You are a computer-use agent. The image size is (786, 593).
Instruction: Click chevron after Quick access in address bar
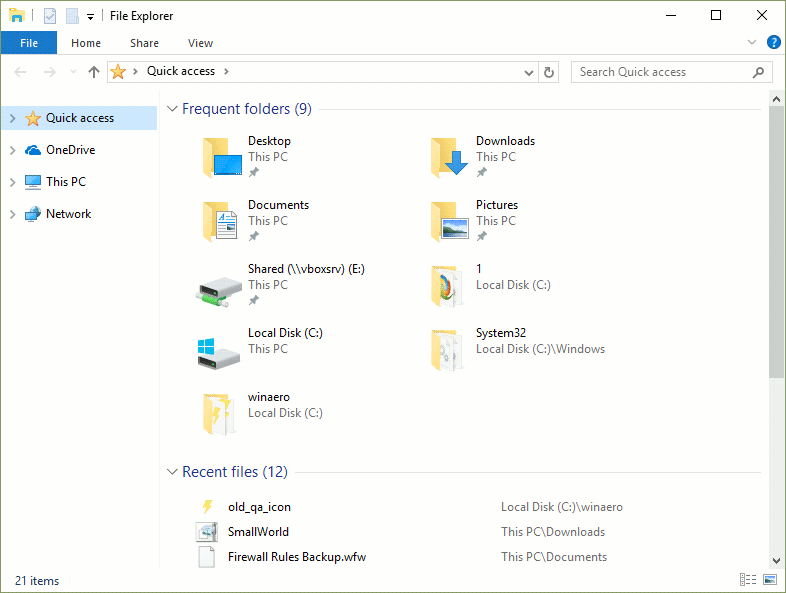point(227,72)
